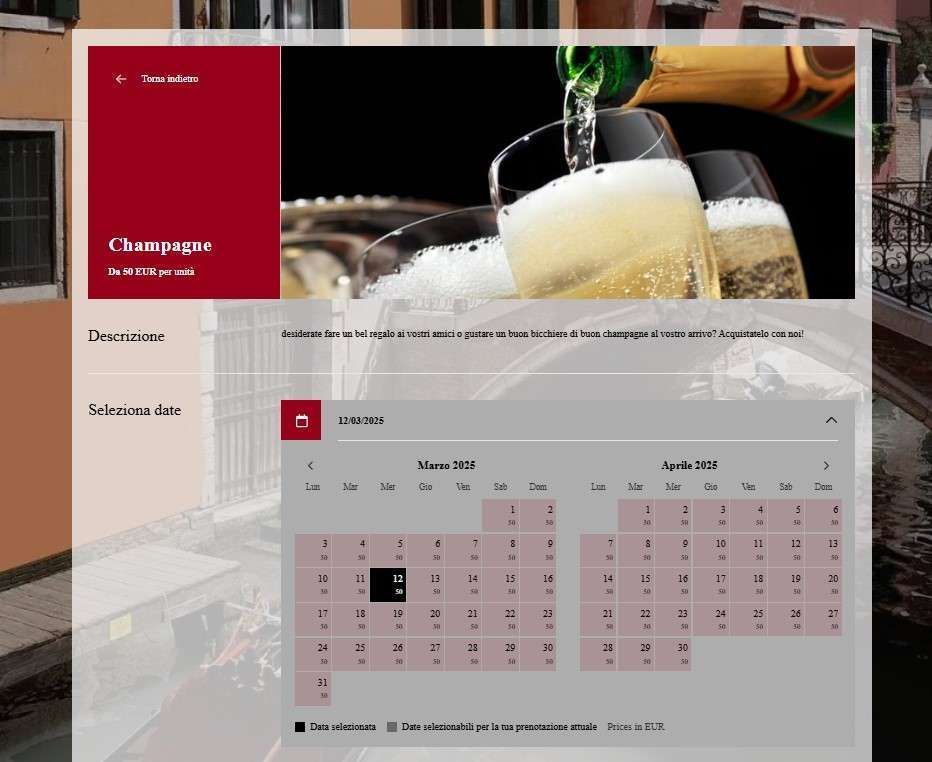Switch to the Descrizione section
932x762 pixels.
tap(126, 336)
